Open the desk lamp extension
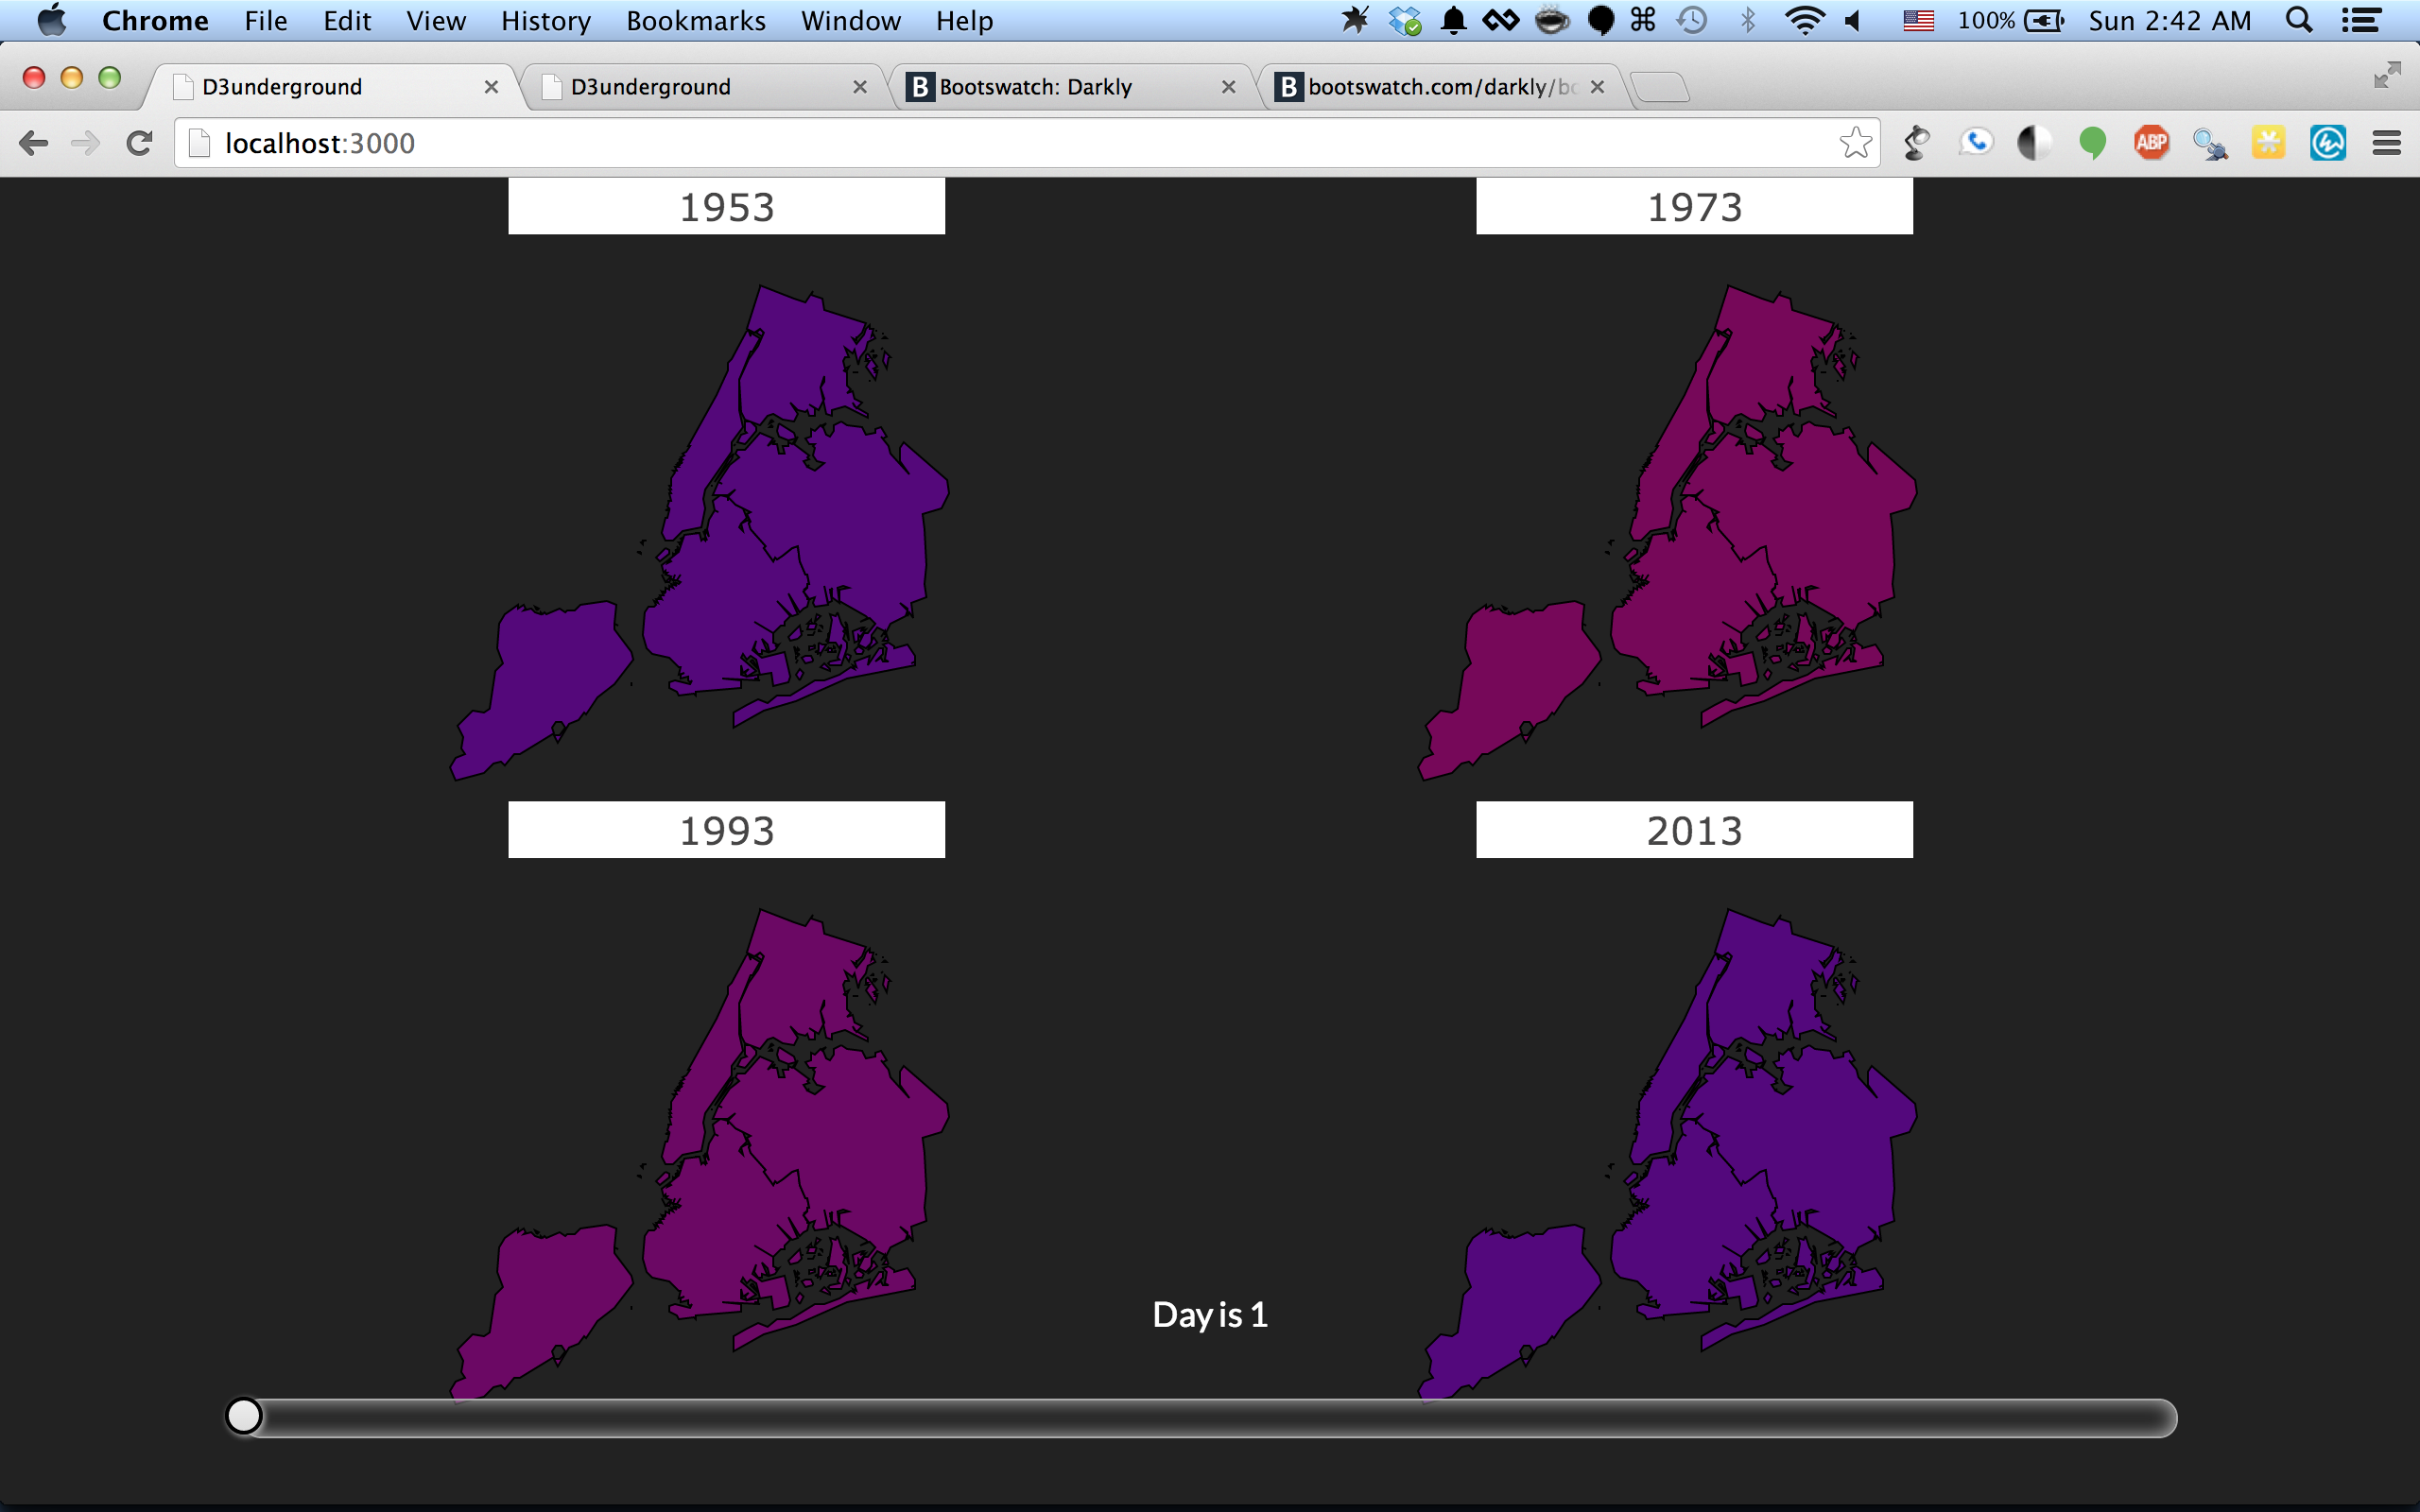 pyautogui.click(x=1917, y=143)
